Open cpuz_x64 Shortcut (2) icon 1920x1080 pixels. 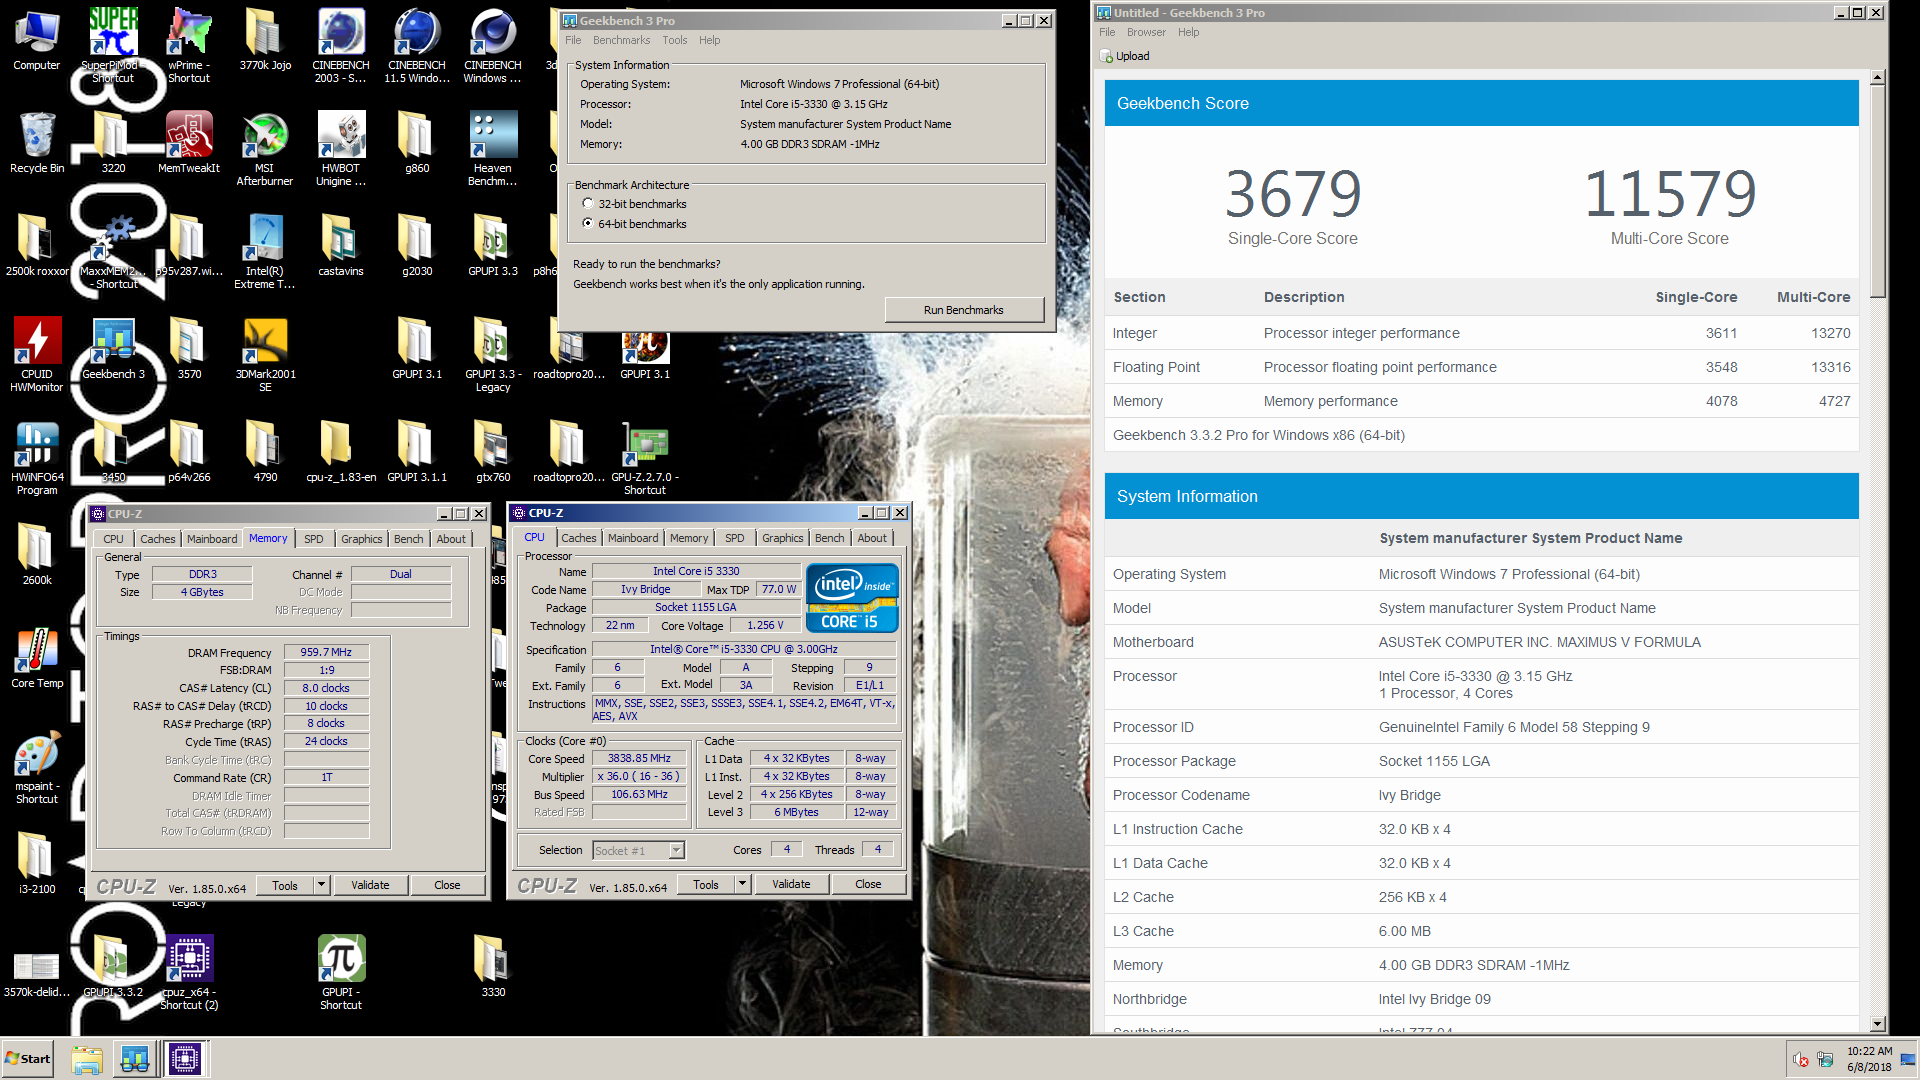point(189,972)
